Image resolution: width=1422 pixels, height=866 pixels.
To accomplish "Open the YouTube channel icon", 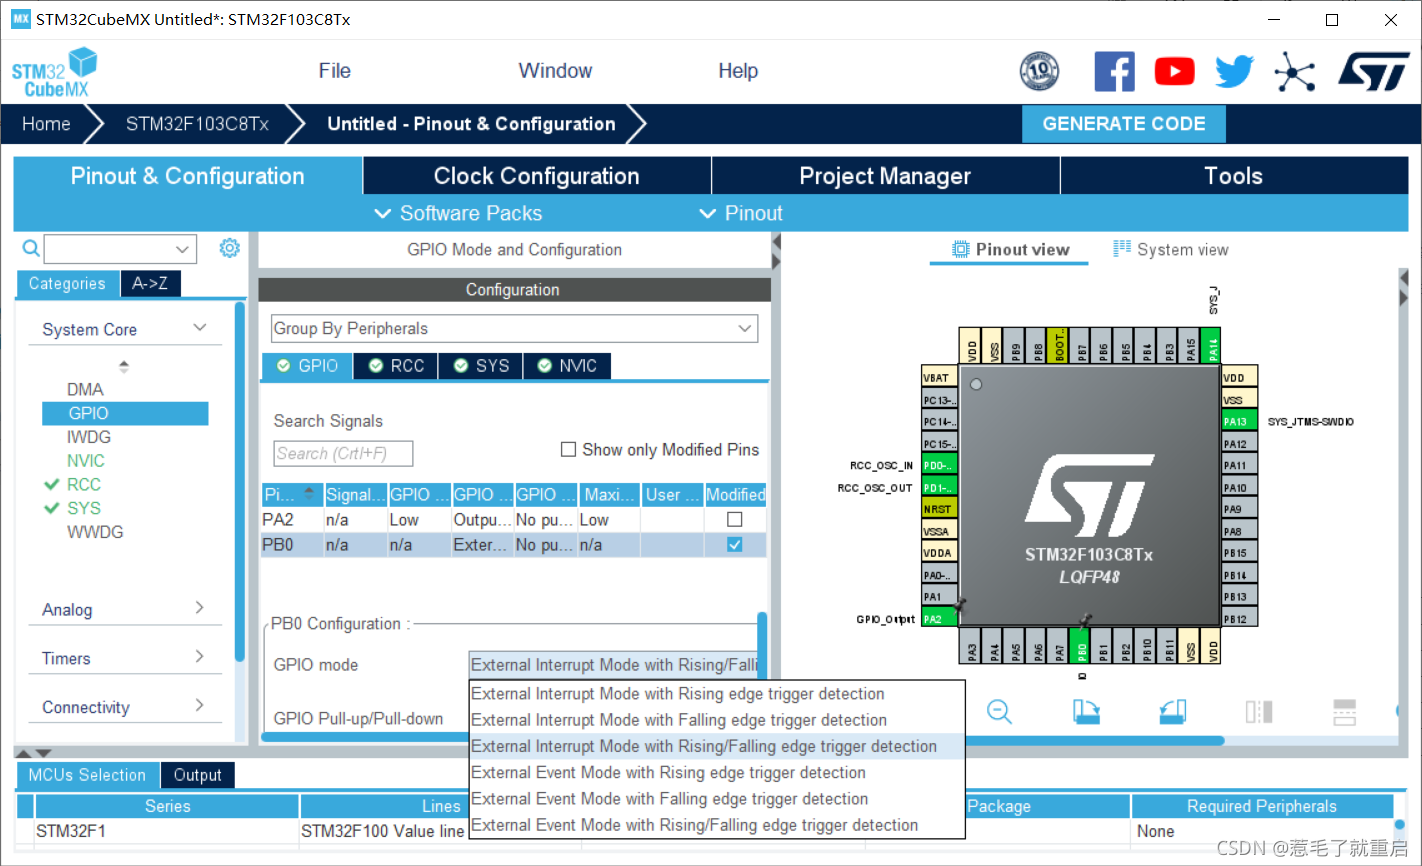I will [x=1174, y=72].
